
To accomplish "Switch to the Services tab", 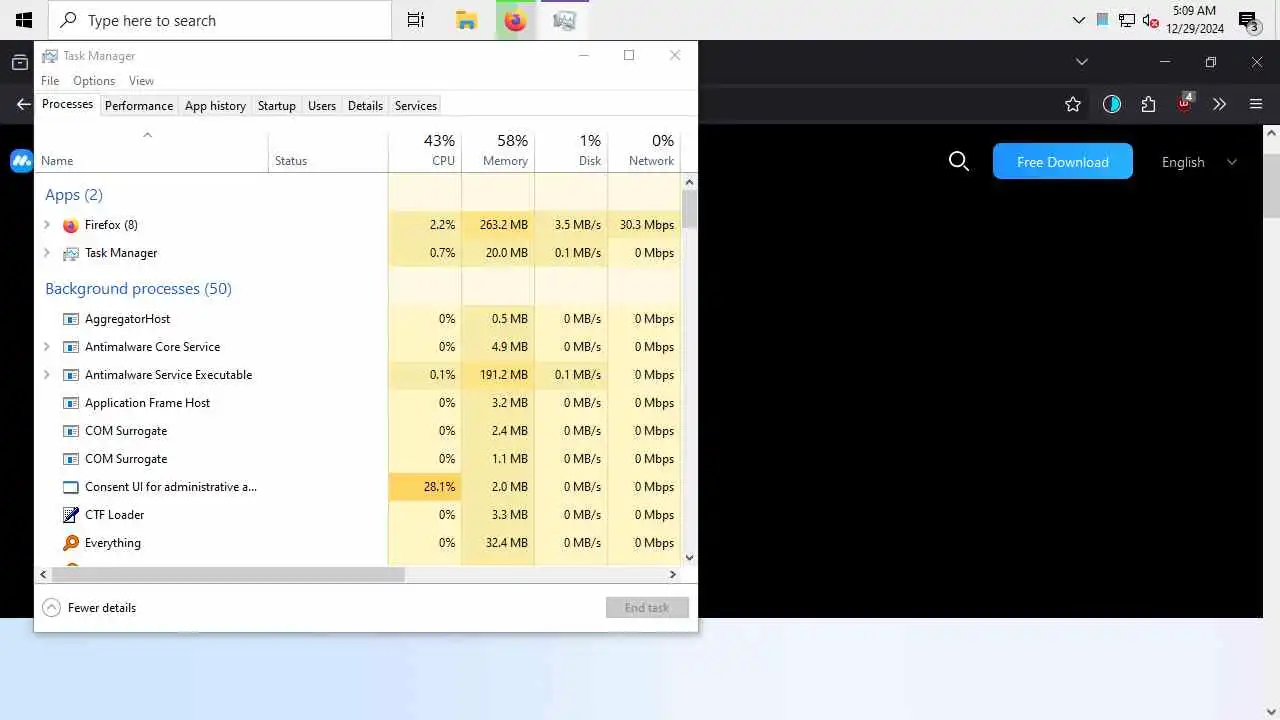I will coord(416,106).
